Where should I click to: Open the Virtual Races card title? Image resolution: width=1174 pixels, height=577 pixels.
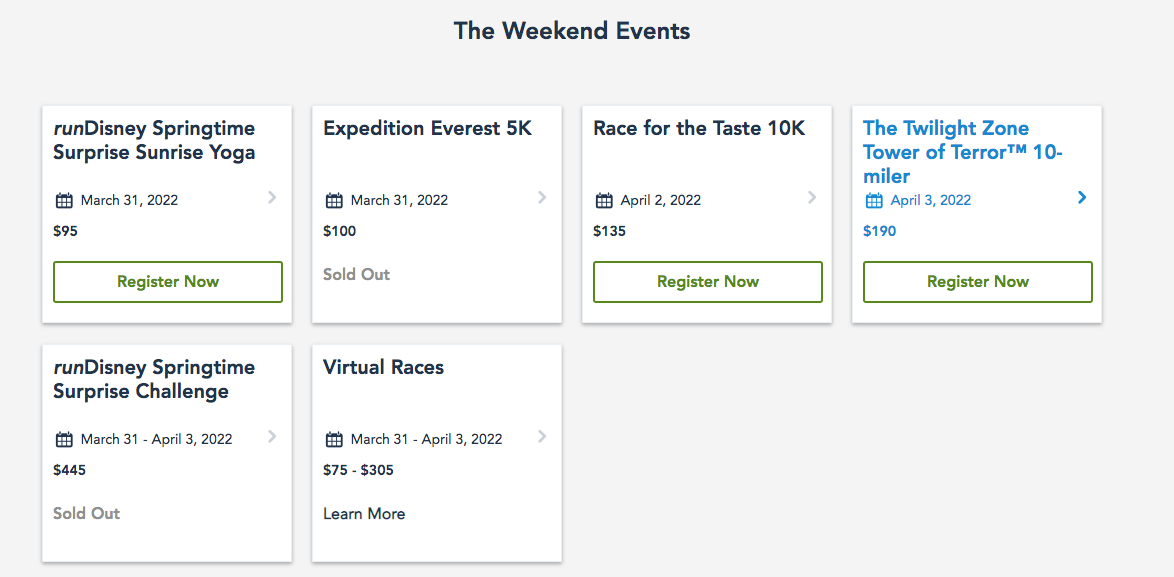pyautogui.click(x=383, y=368)
